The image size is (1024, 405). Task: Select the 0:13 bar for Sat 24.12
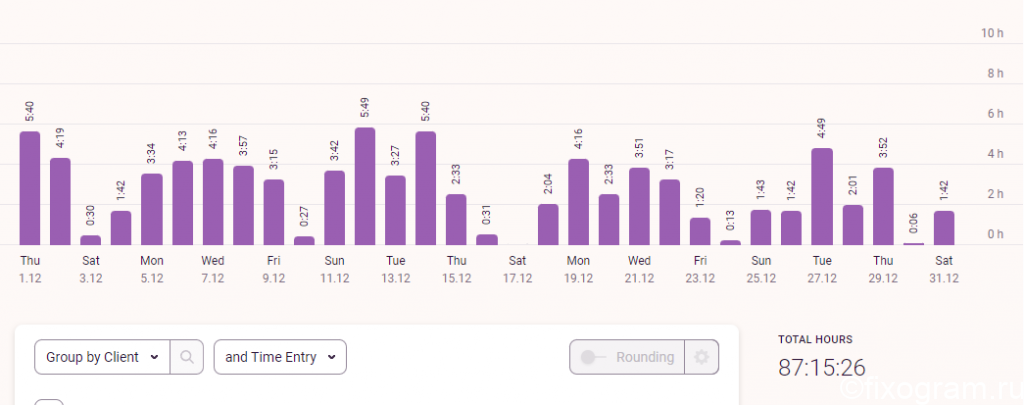click(x=731, y=242)
